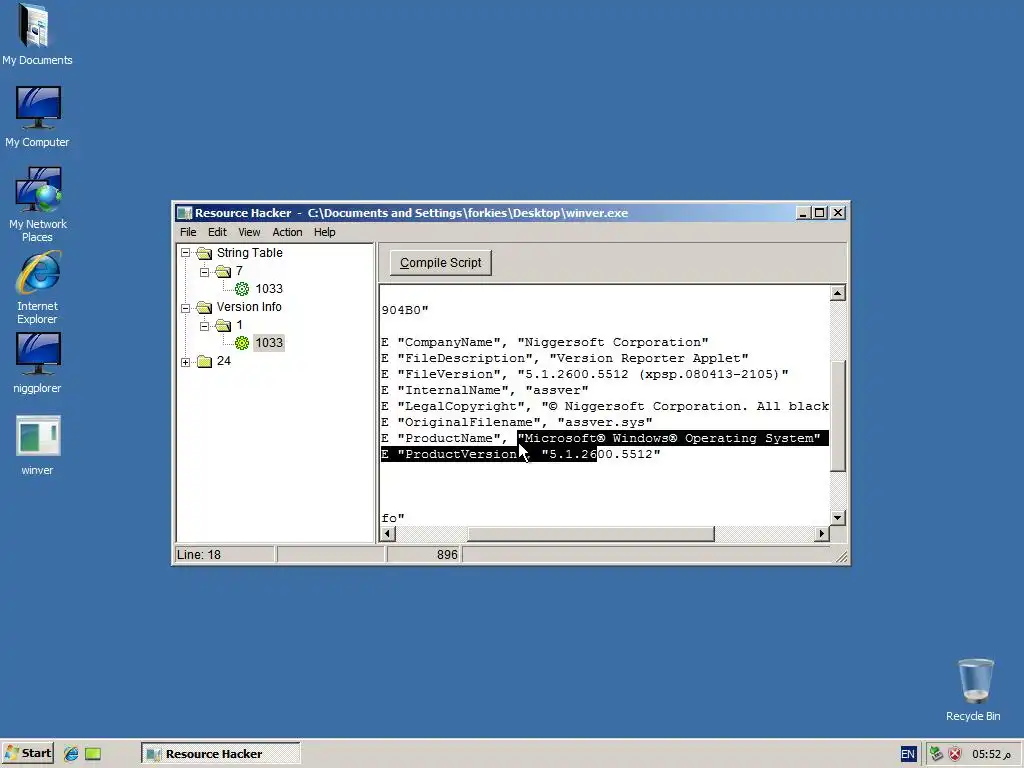The image size is (1024, 768).
Task: Click folder icon of node 7
Action: click(223, 271)
